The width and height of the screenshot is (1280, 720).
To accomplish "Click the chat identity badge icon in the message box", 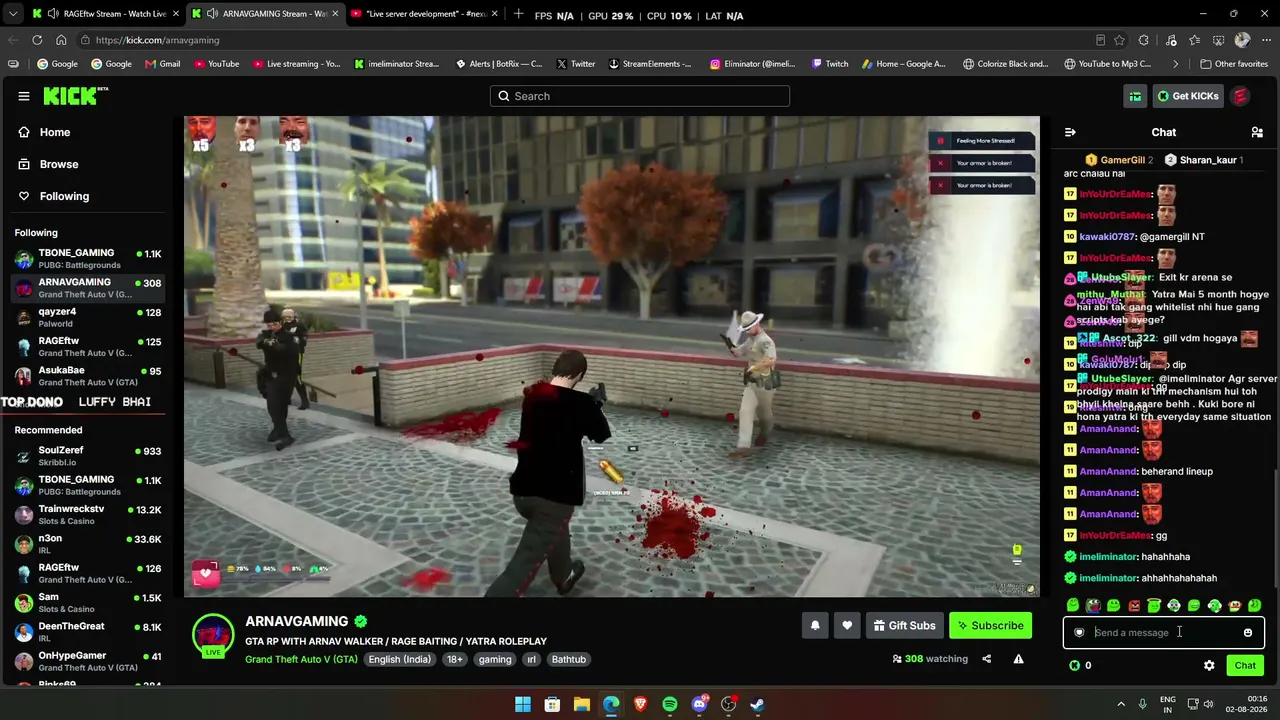I will [1079, 633].
